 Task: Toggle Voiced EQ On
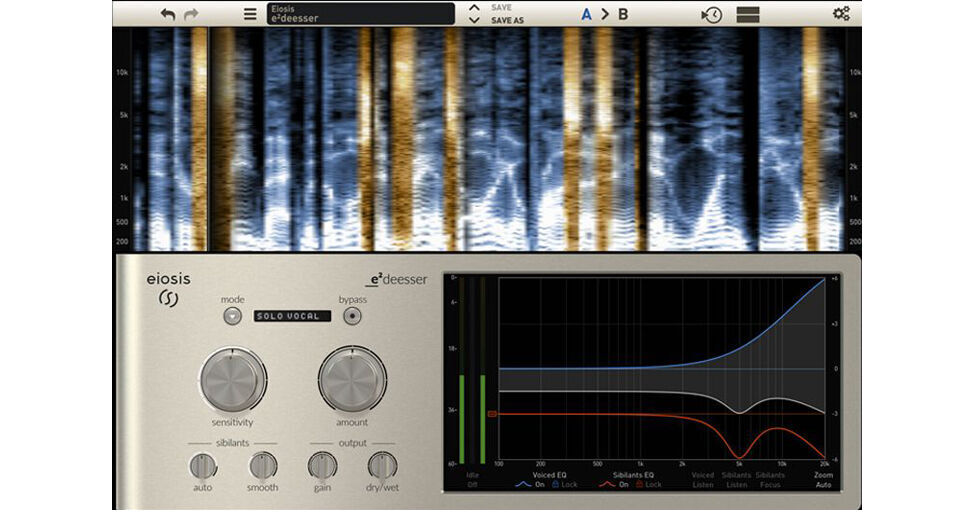pos(540,485)
